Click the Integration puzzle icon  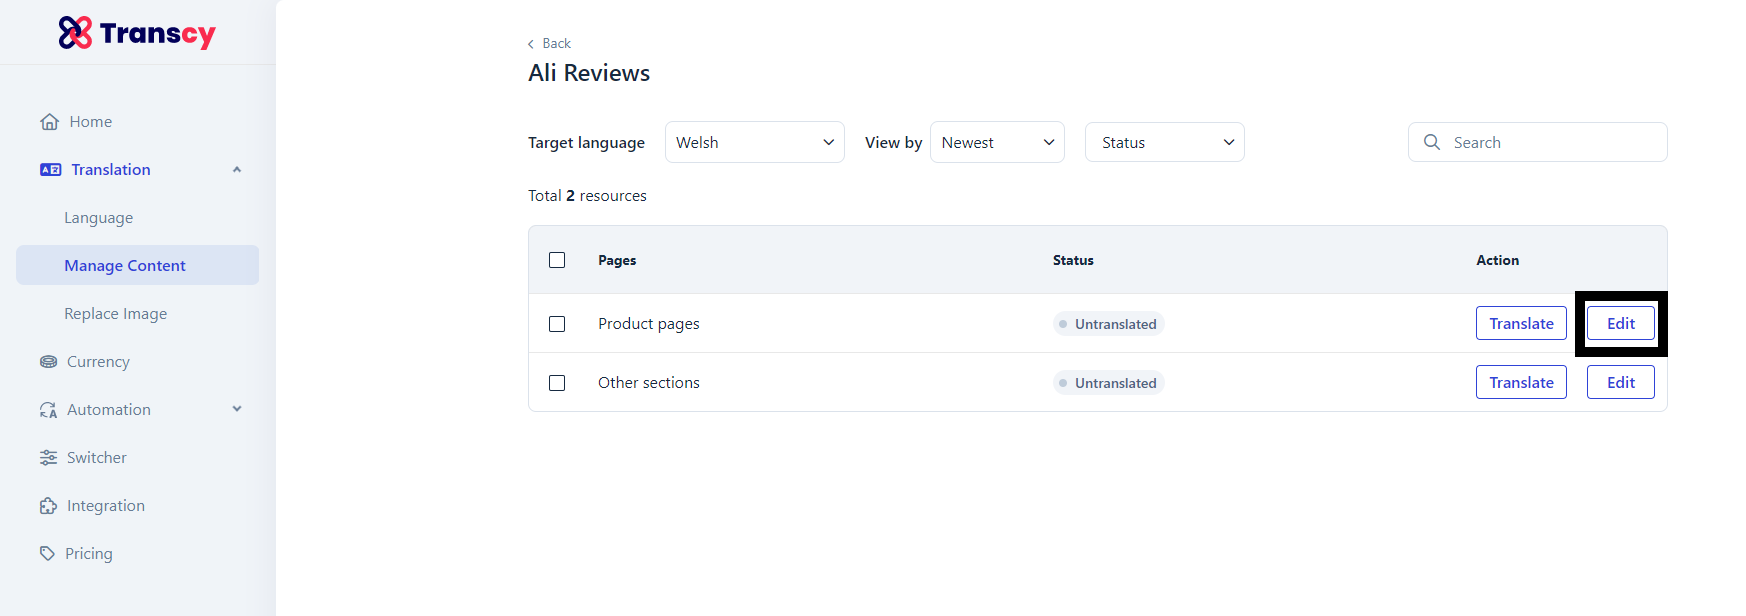click(x=48, y=506)
